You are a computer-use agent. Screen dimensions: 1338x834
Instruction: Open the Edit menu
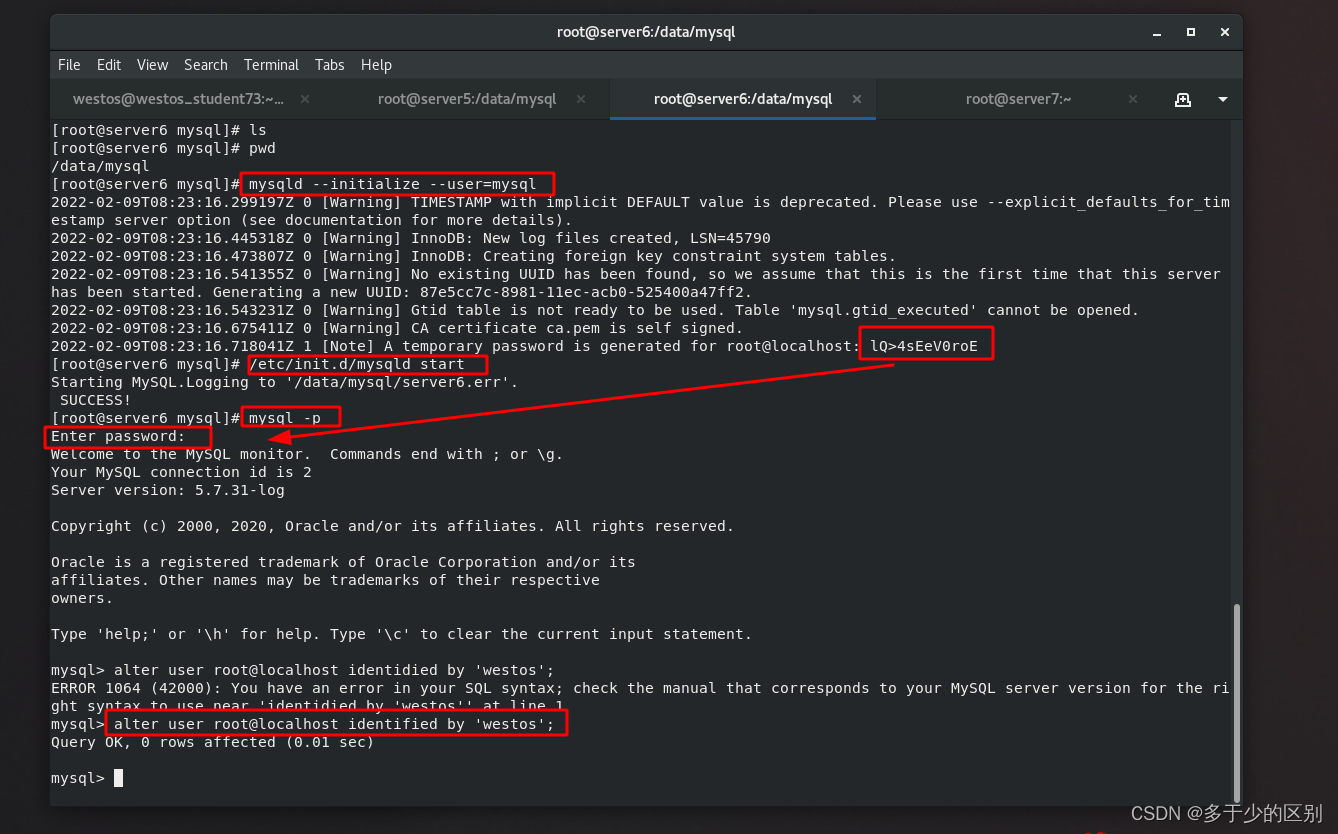point(108,64)
